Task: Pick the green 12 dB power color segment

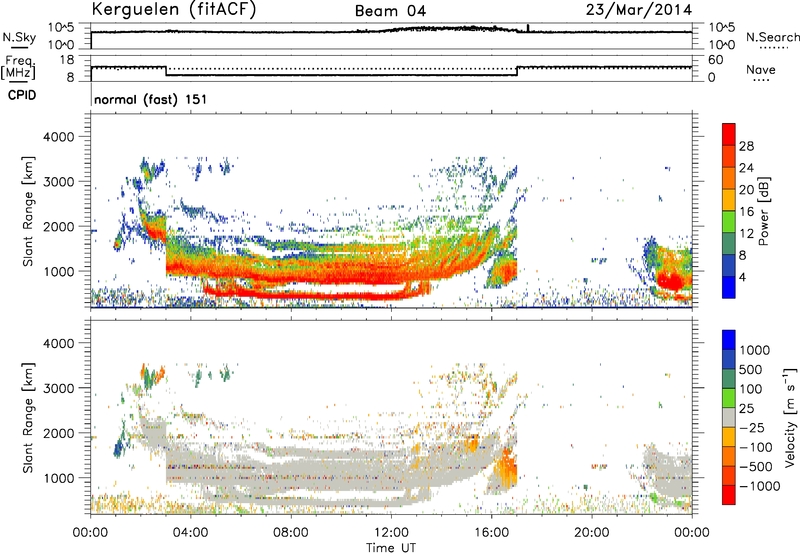Action: tap(729, 222)
